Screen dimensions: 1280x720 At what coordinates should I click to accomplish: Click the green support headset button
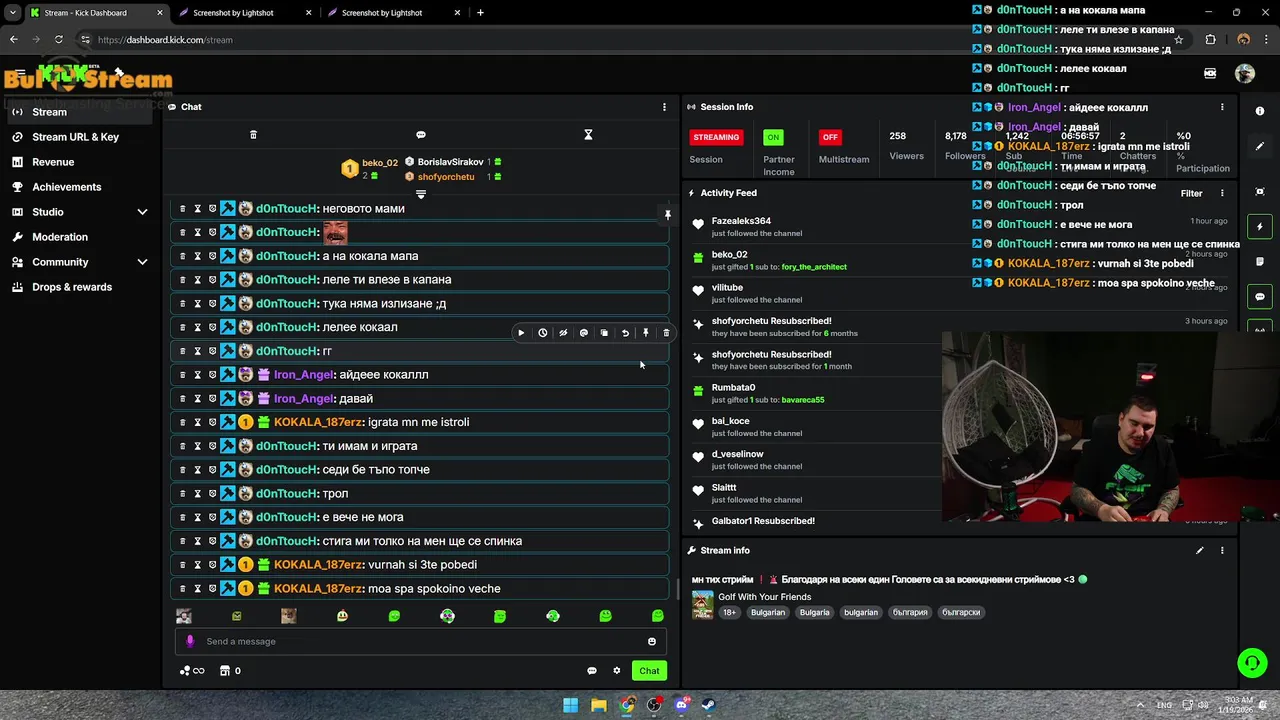(1252, 662)
